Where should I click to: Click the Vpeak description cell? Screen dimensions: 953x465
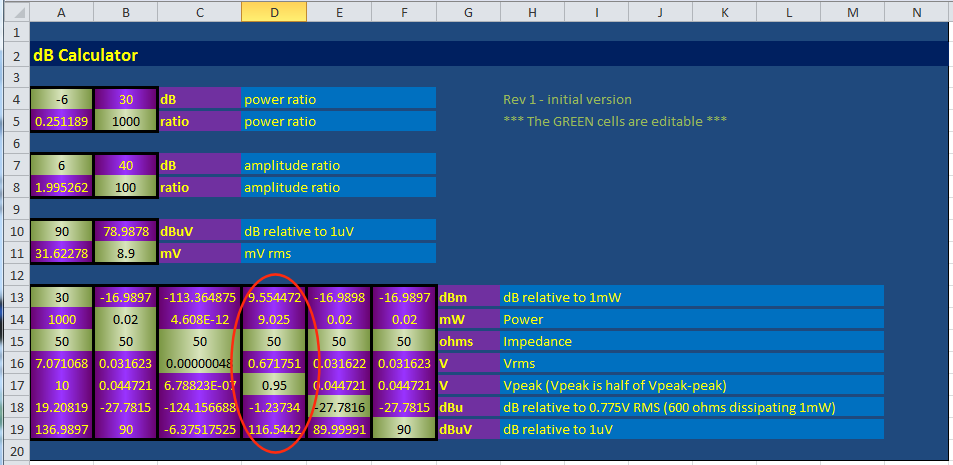pyautogui.click(x=692, y=385)
